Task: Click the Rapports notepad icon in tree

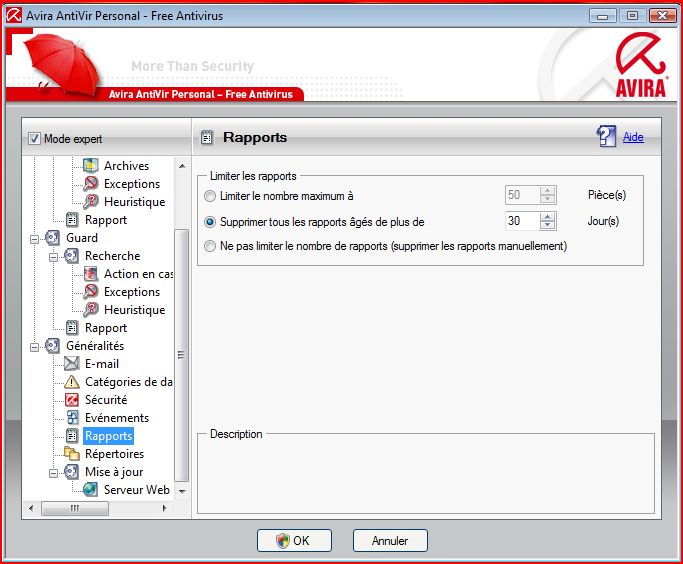Action: pos(72,436)
